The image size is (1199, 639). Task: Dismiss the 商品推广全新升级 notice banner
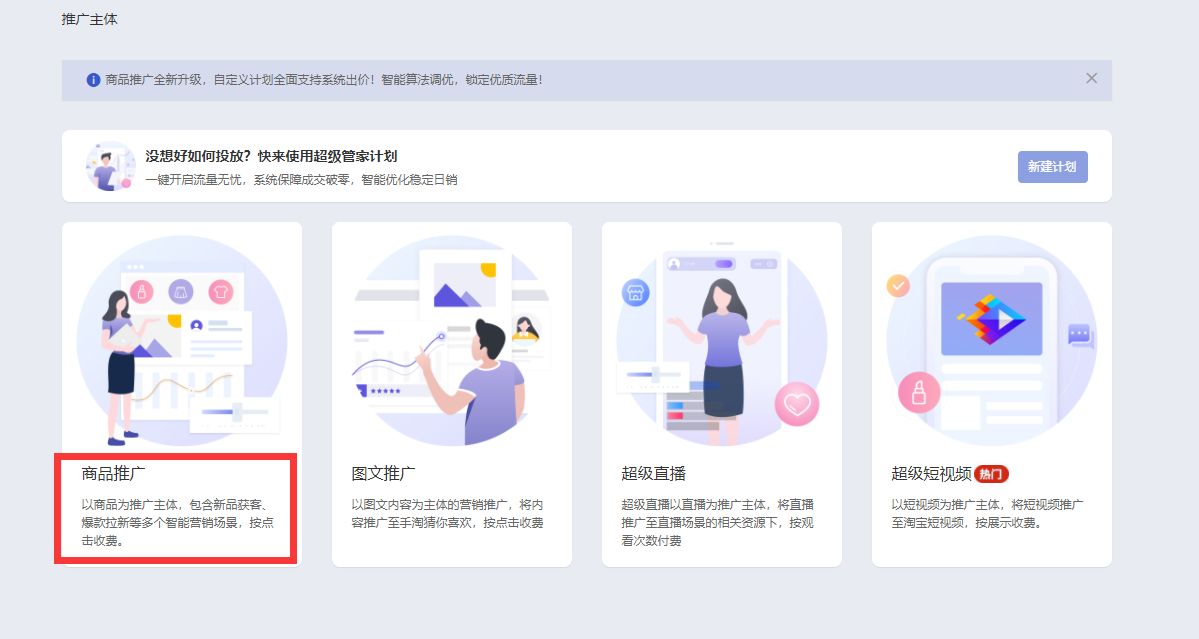coord(1091,78)
